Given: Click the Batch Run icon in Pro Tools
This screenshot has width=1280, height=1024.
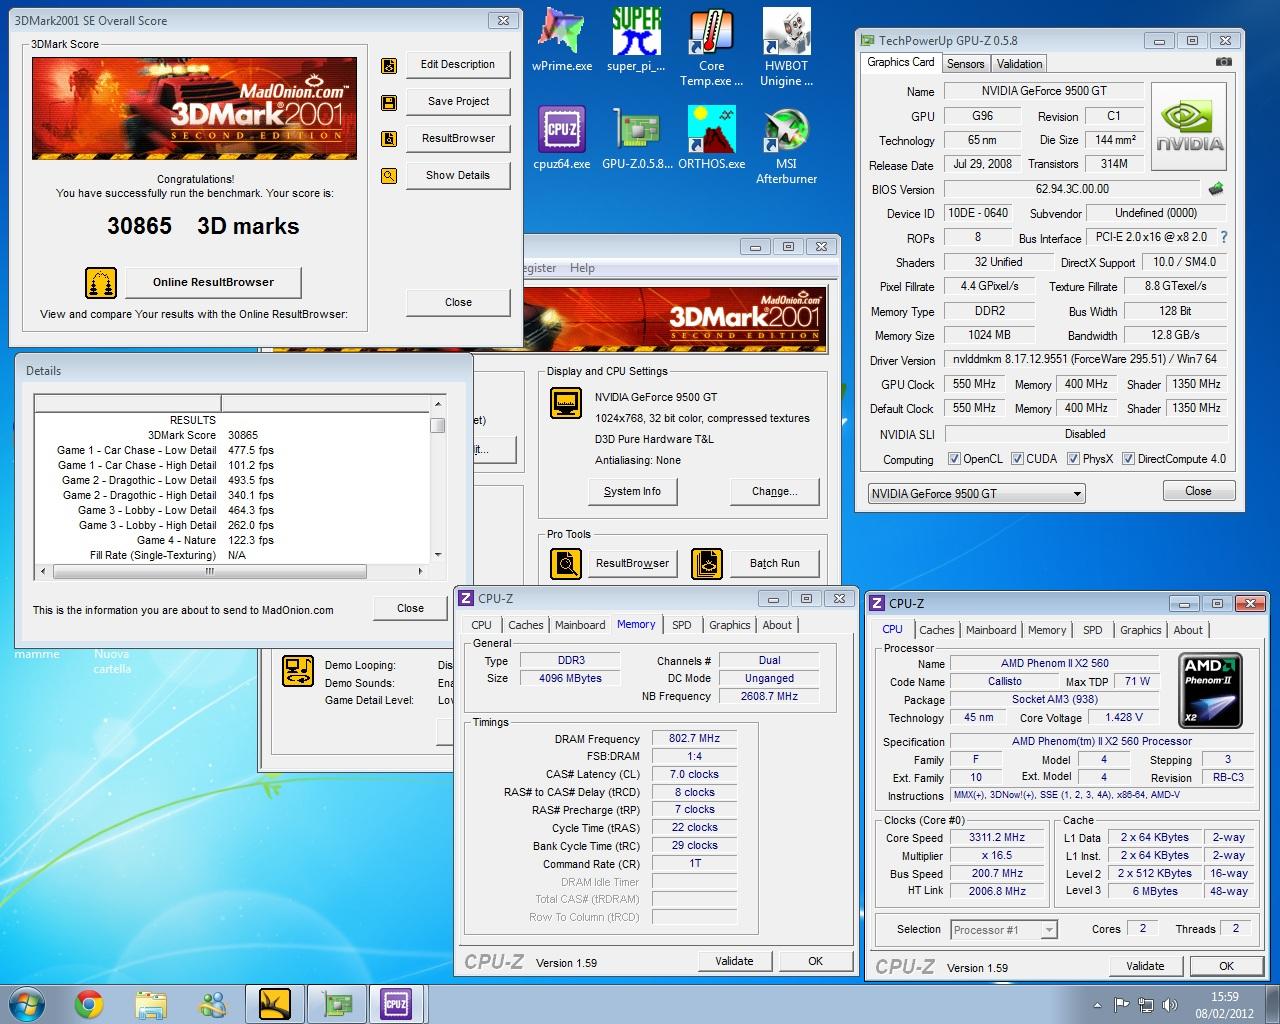Looking at the screenshot, I should 707,563.
